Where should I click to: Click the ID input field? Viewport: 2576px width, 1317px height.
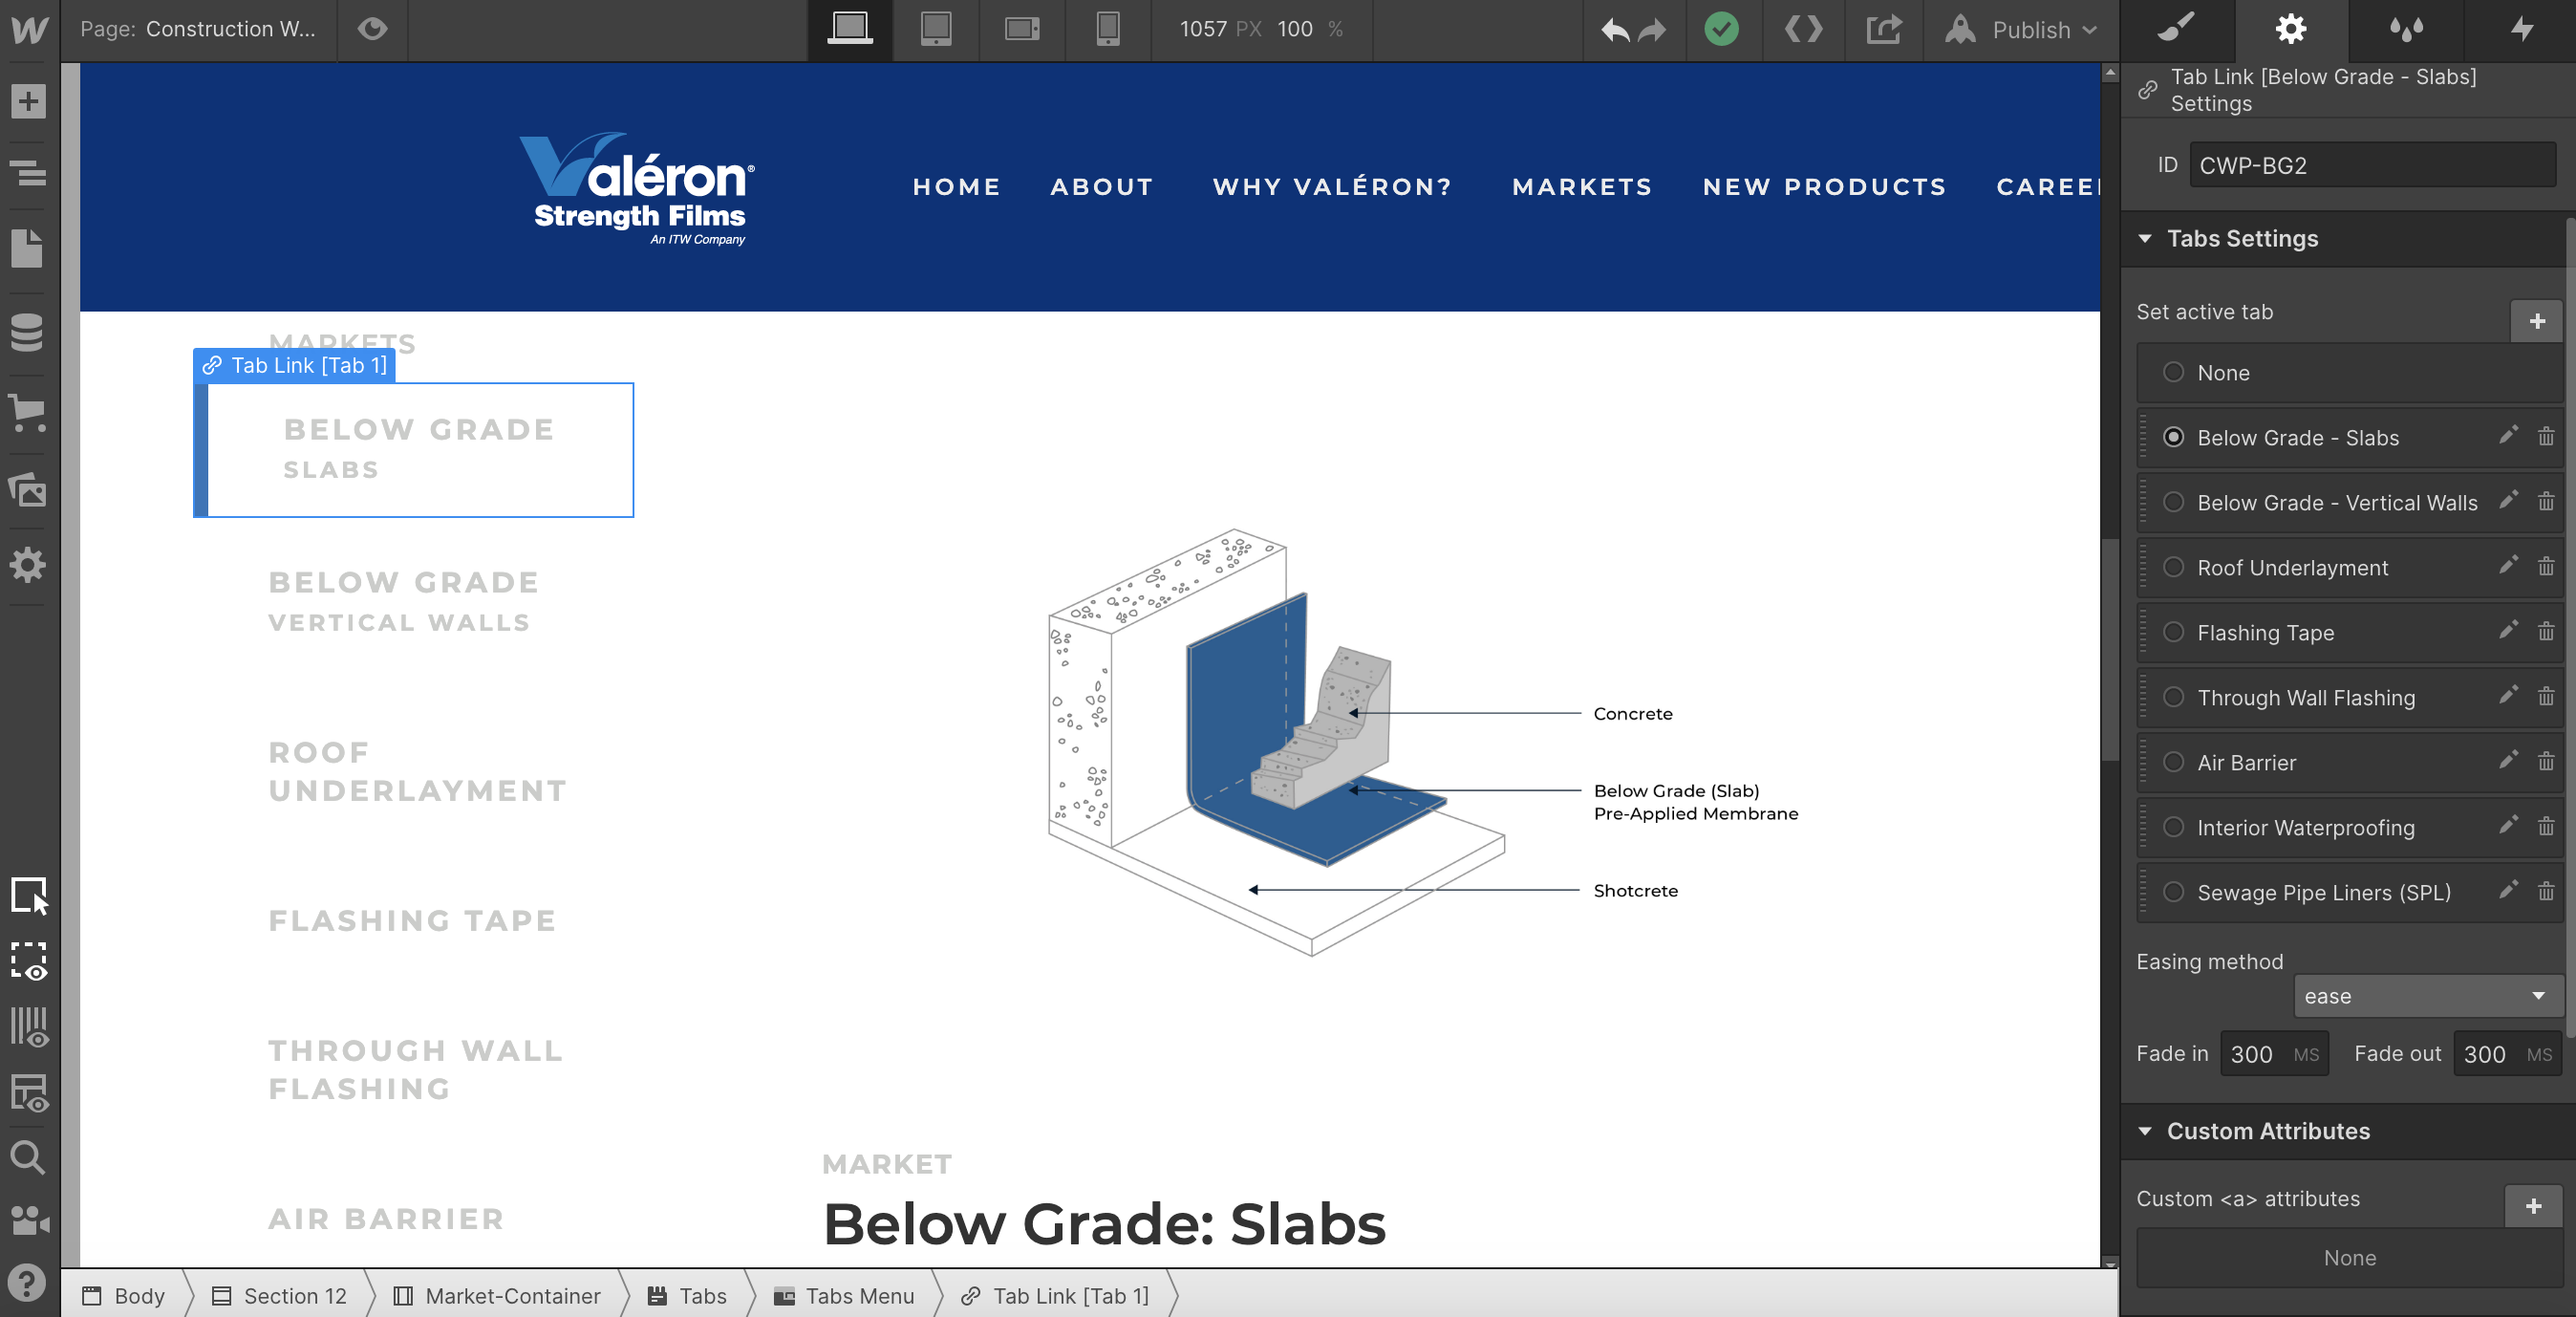pyautogui.click(x=2371, y=165)
